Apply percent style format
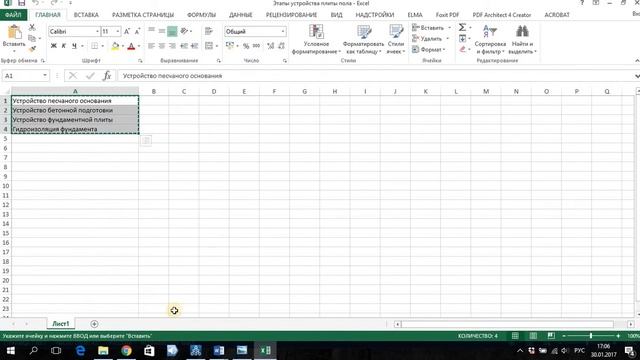 click(x=246, y=46)
